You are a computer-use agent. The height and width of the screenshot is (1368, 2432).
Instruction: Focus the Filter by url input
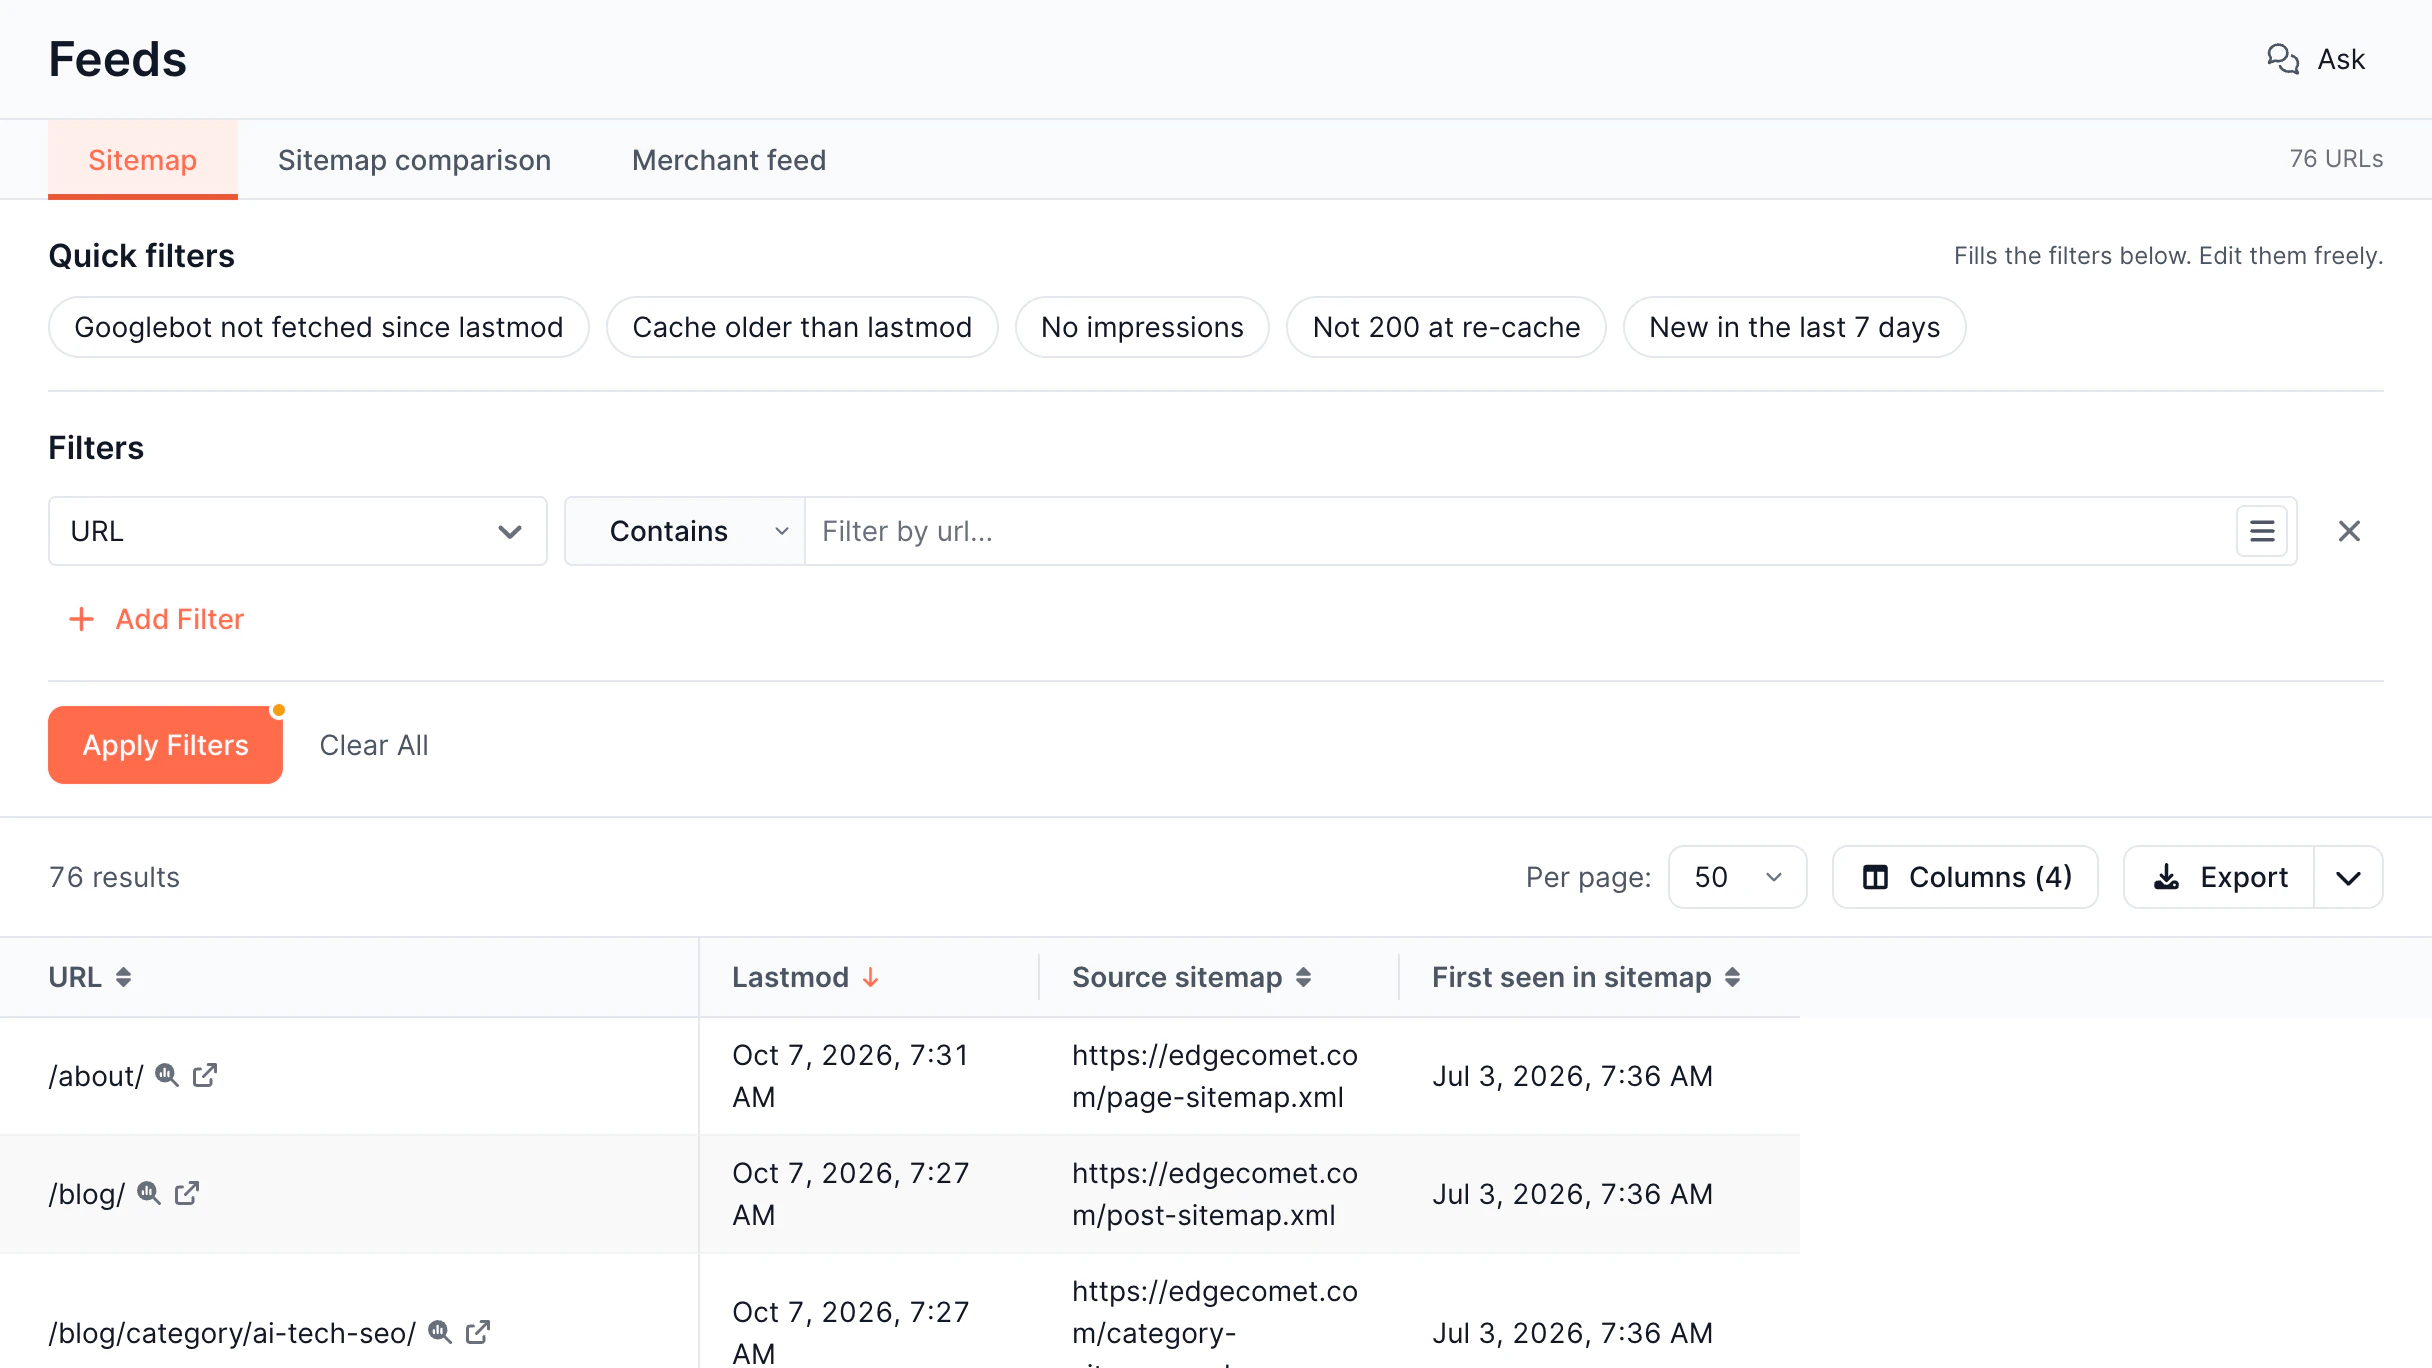pos(1520,531)
